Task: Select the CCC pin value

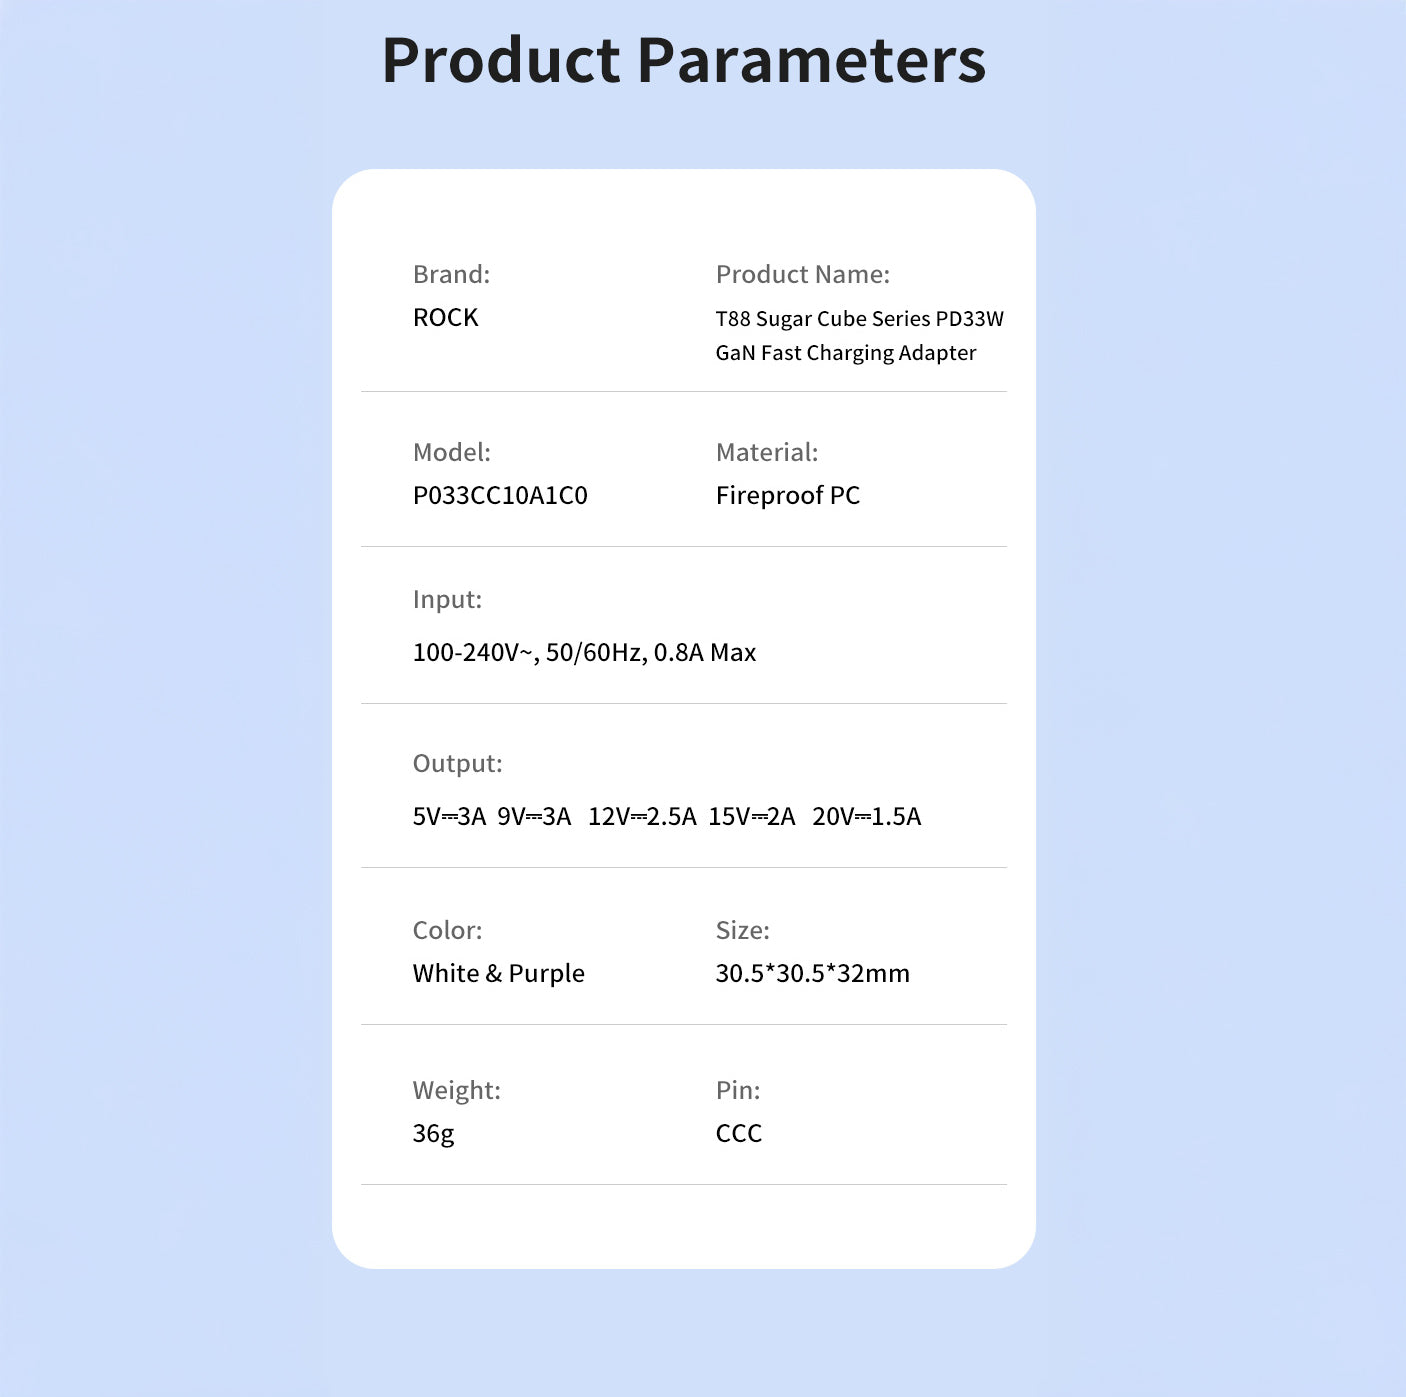Action: (x=738, y=1133)
